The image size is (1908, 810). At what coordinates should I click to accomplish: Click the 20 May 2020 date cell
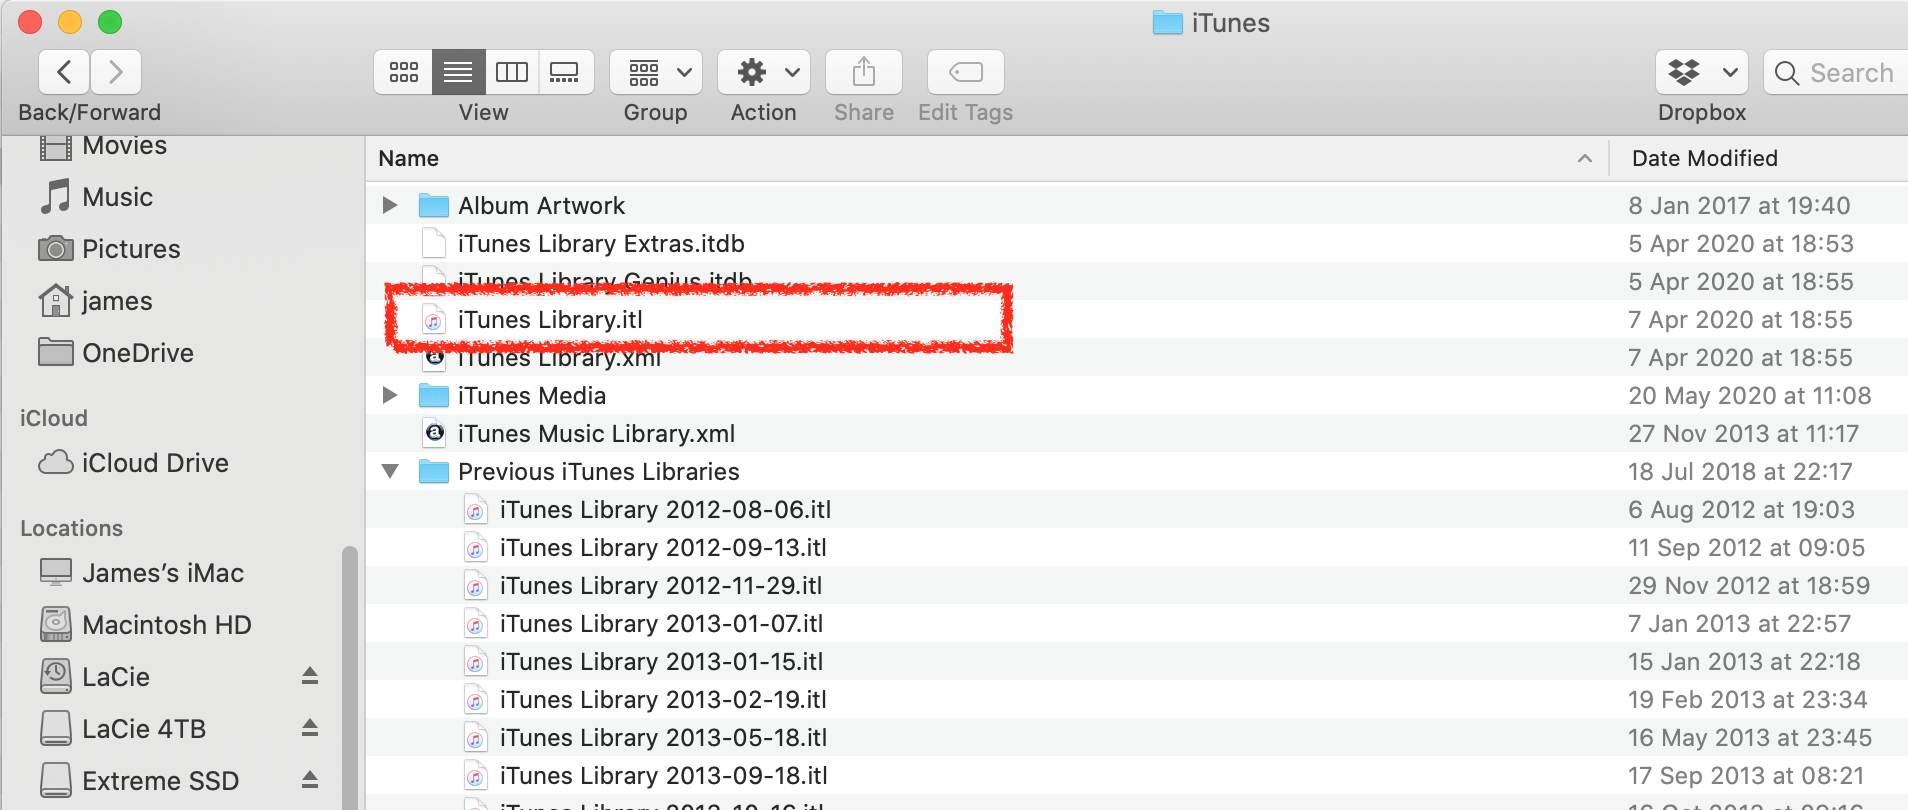pyautogui.click(x=1749, y=395)
